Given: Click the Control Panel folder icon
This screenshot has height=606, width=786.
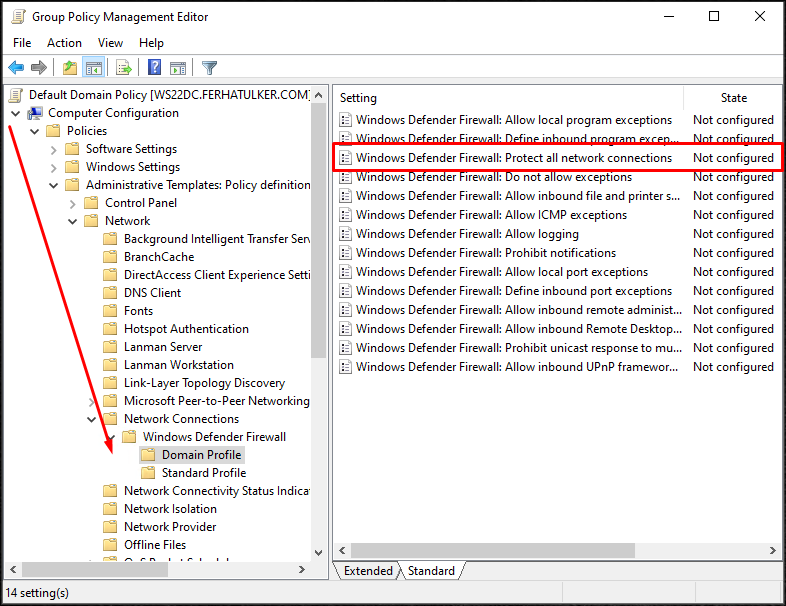Looking at the screenshot, I should coord(91,203).
